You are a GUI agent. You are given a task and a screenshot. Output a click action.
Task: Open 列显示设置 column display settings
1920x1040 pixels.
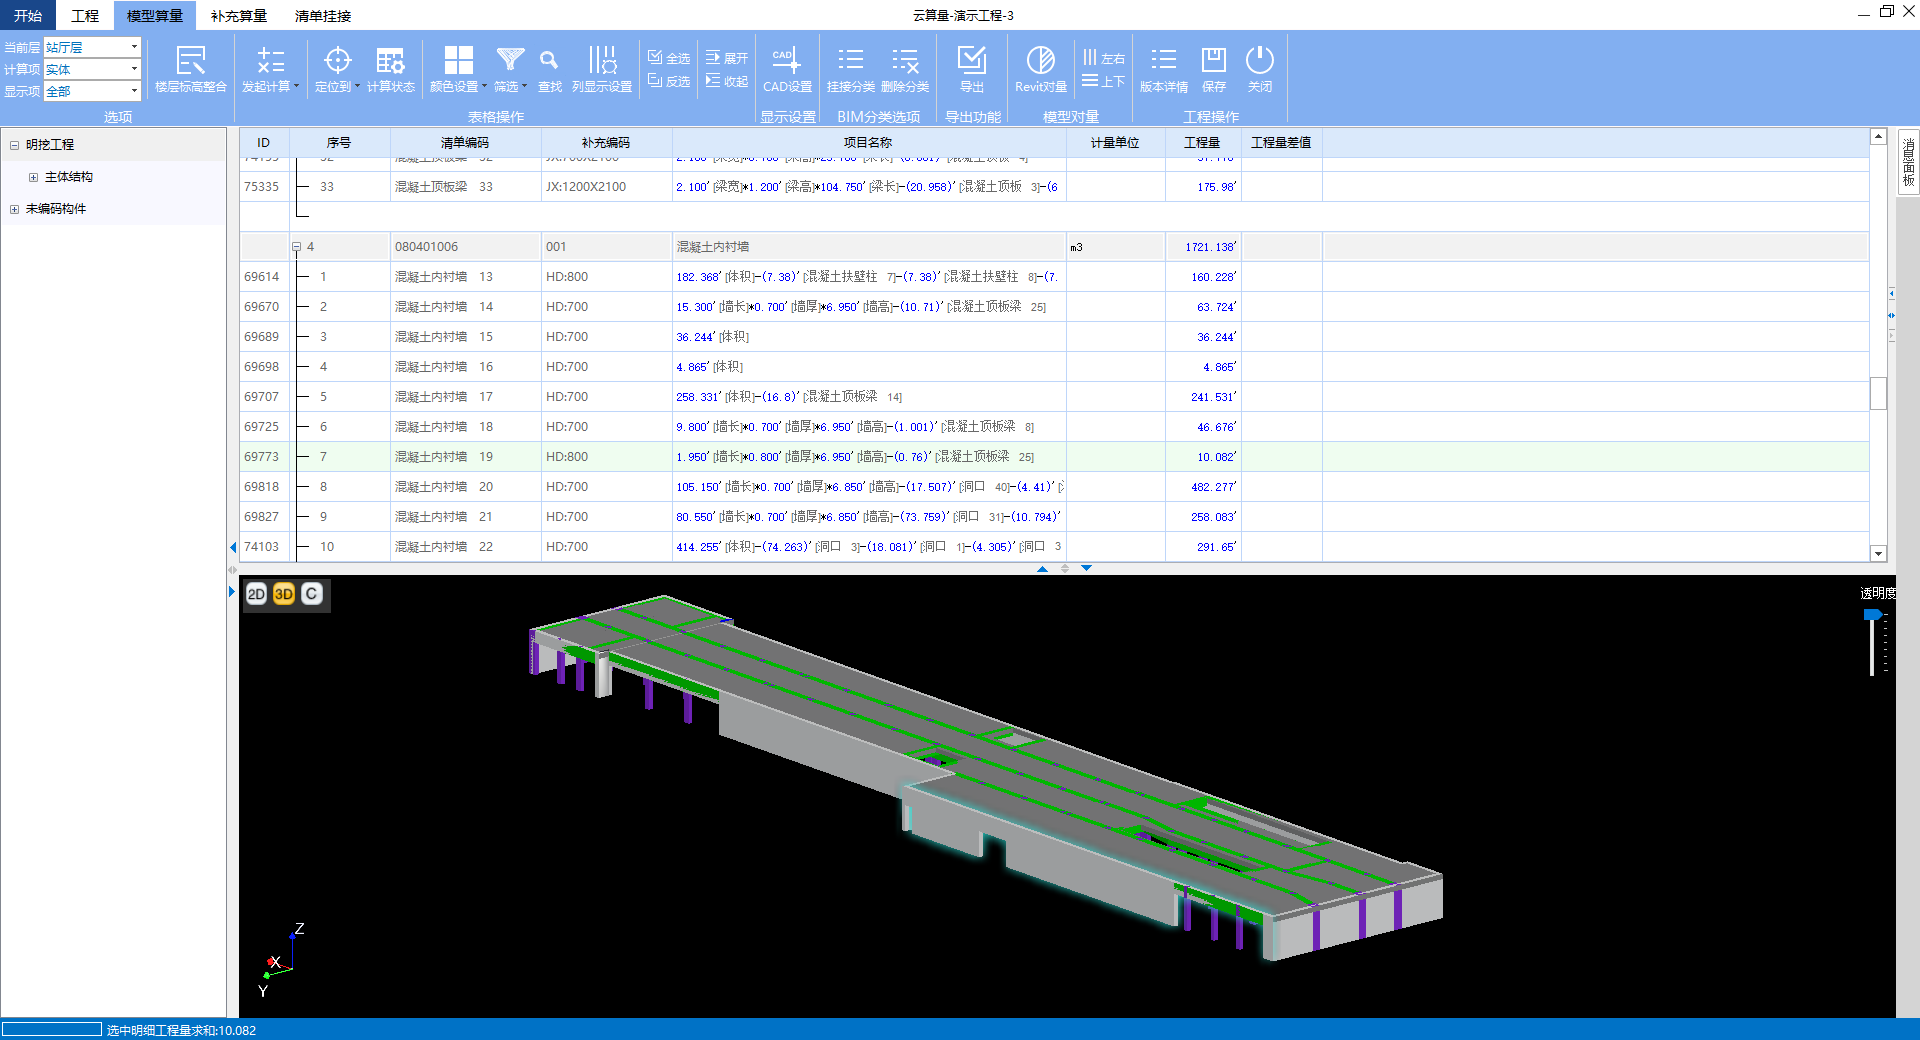(602, 62)
